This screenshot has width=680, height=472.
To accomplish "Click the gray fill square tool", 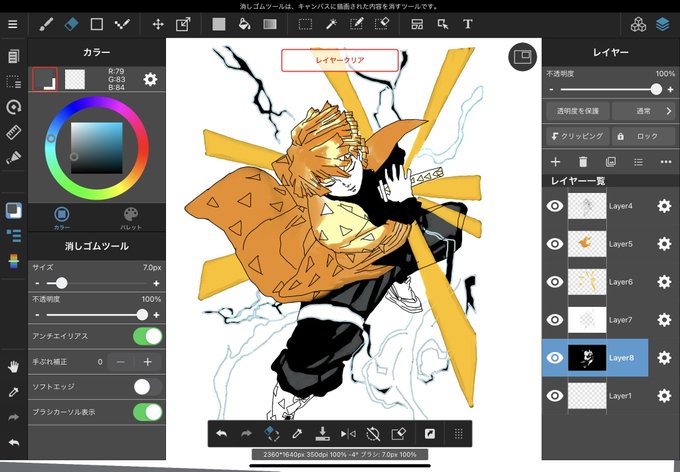I will 219,24.
